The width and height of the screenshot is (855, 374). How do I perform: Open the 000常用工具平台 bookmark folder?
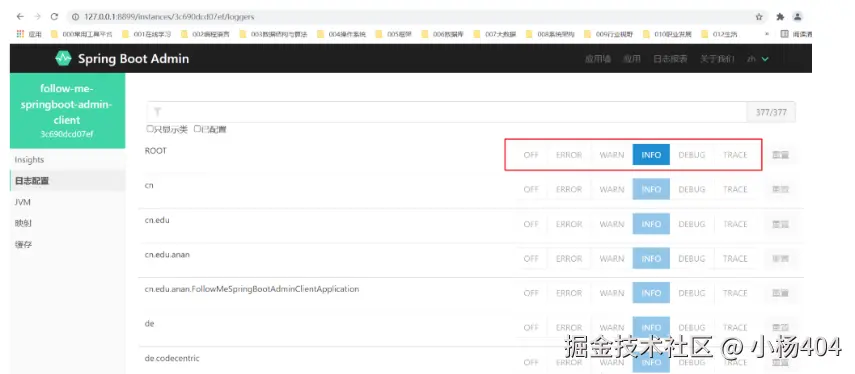(82, 34)
